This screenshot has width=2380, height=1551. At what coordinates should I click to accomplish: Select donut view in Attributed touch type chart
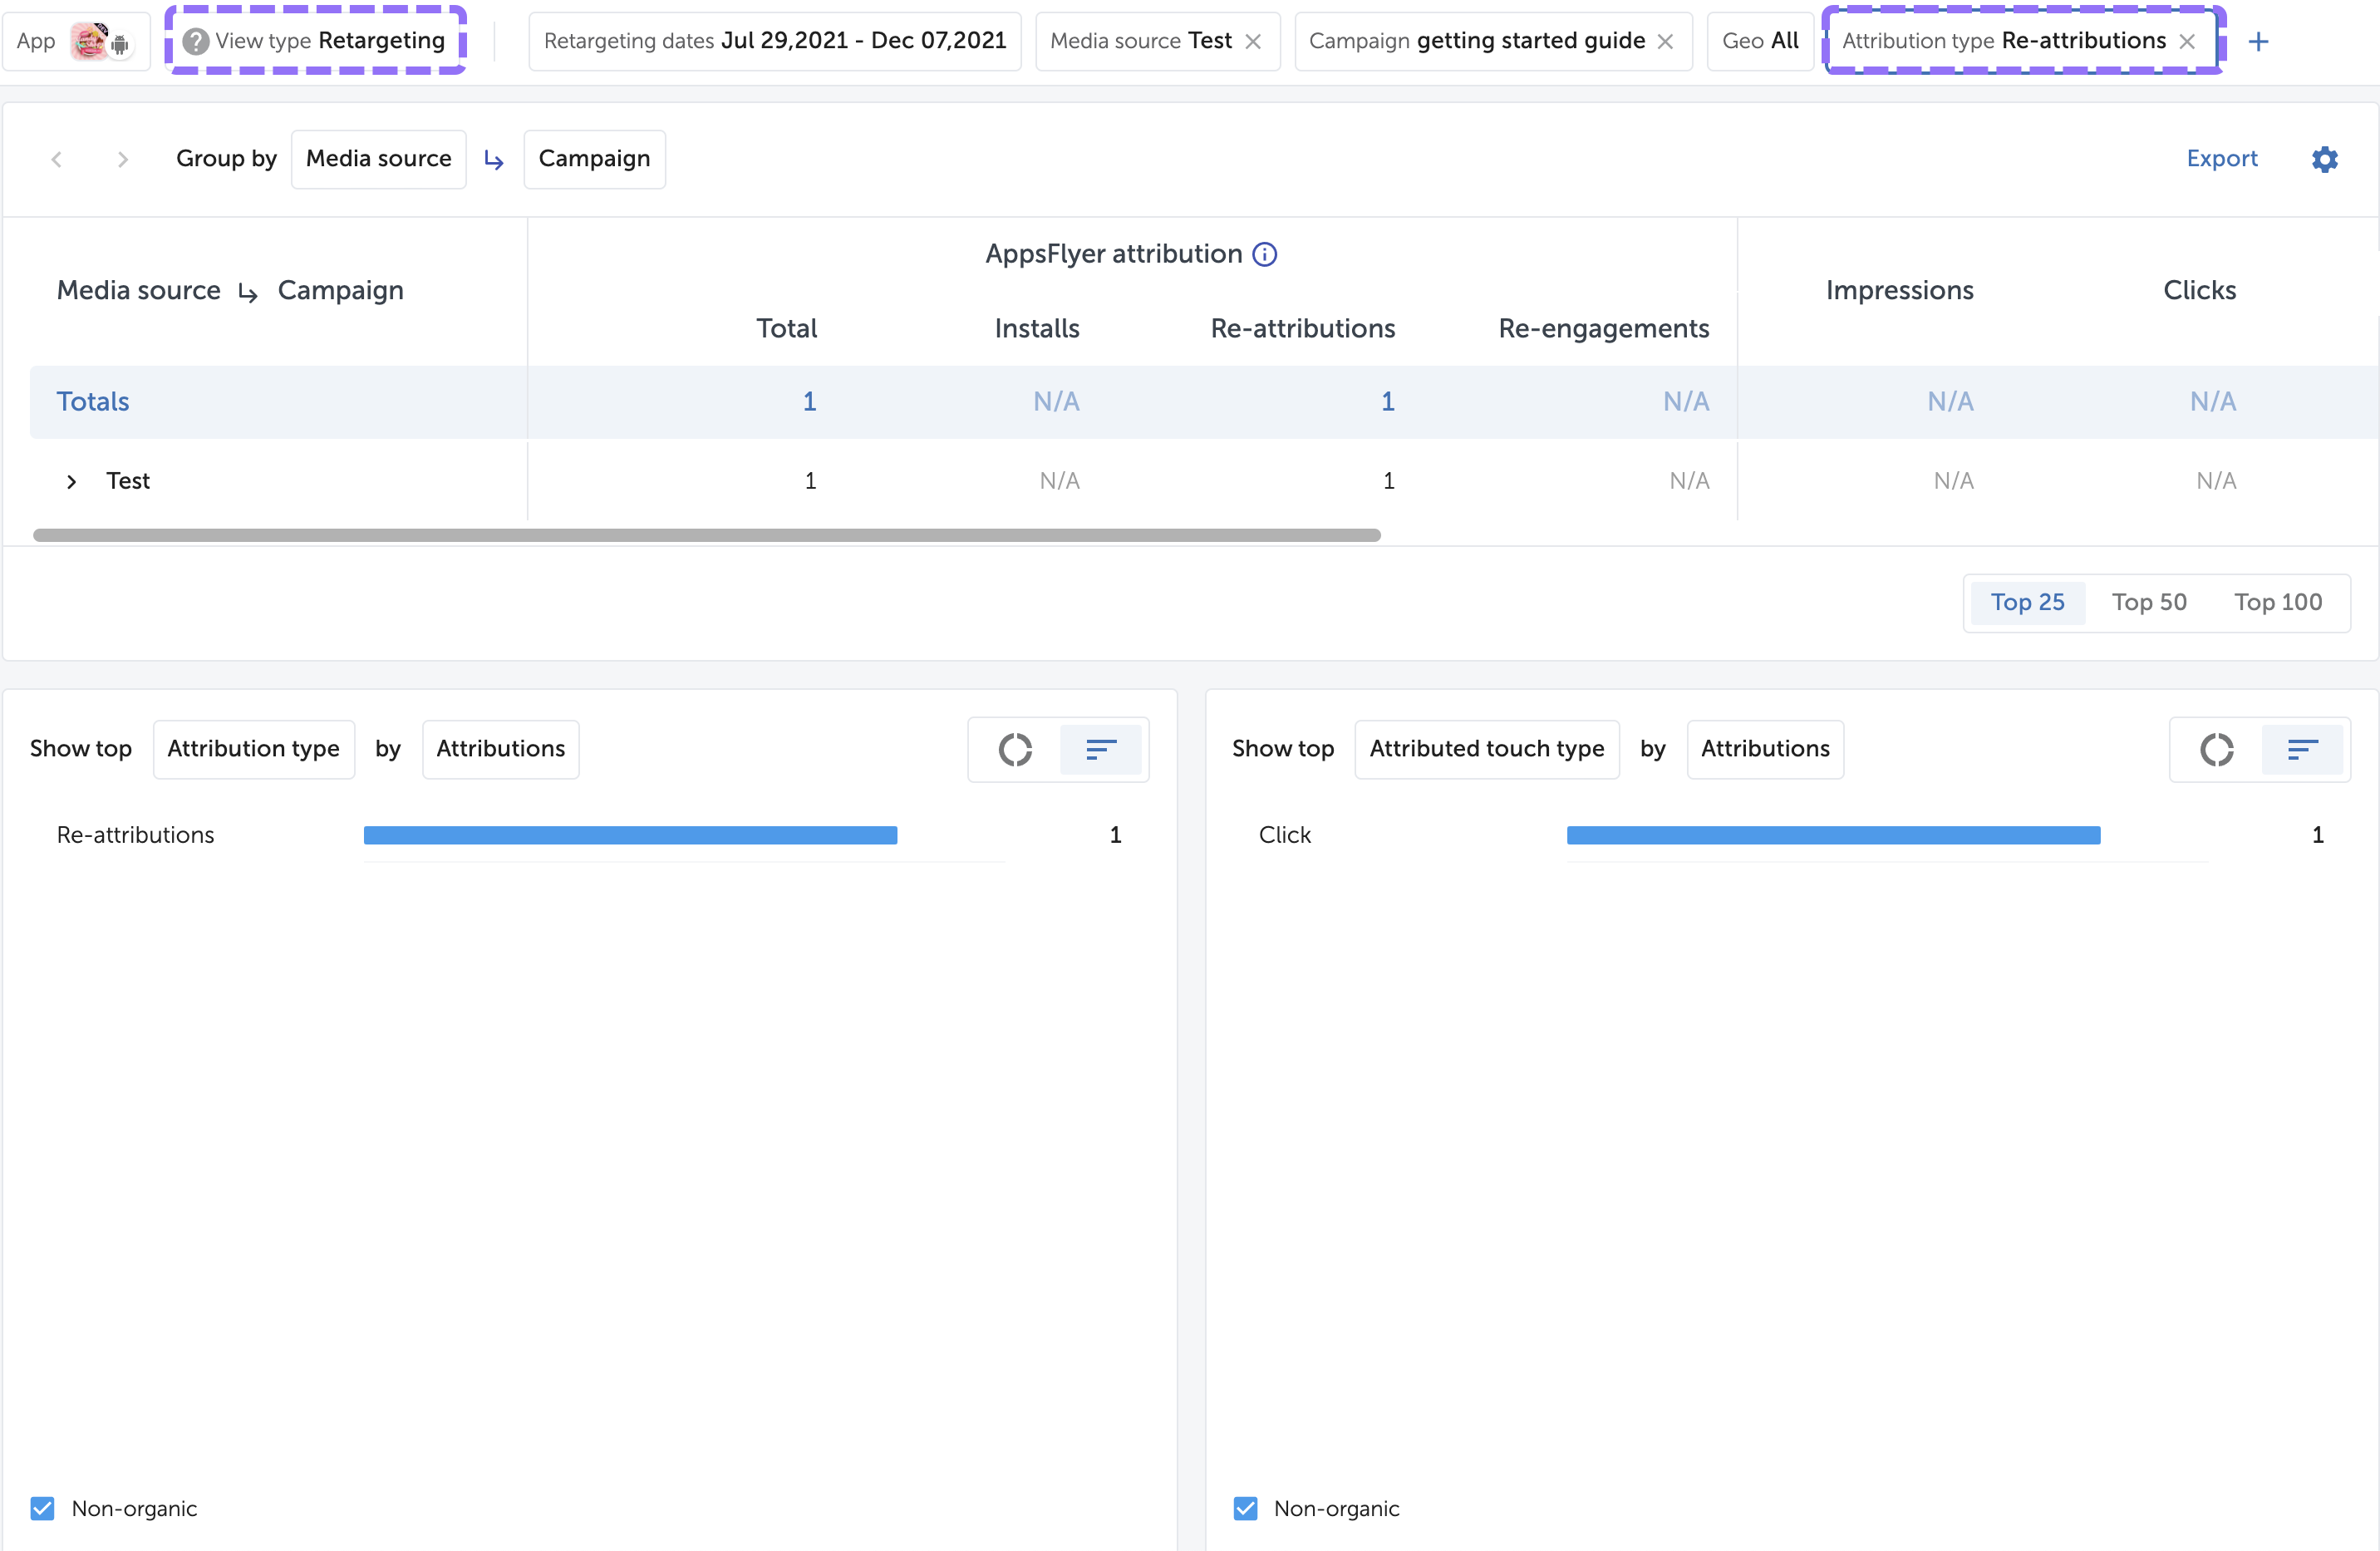click(x=2216, y=749)
